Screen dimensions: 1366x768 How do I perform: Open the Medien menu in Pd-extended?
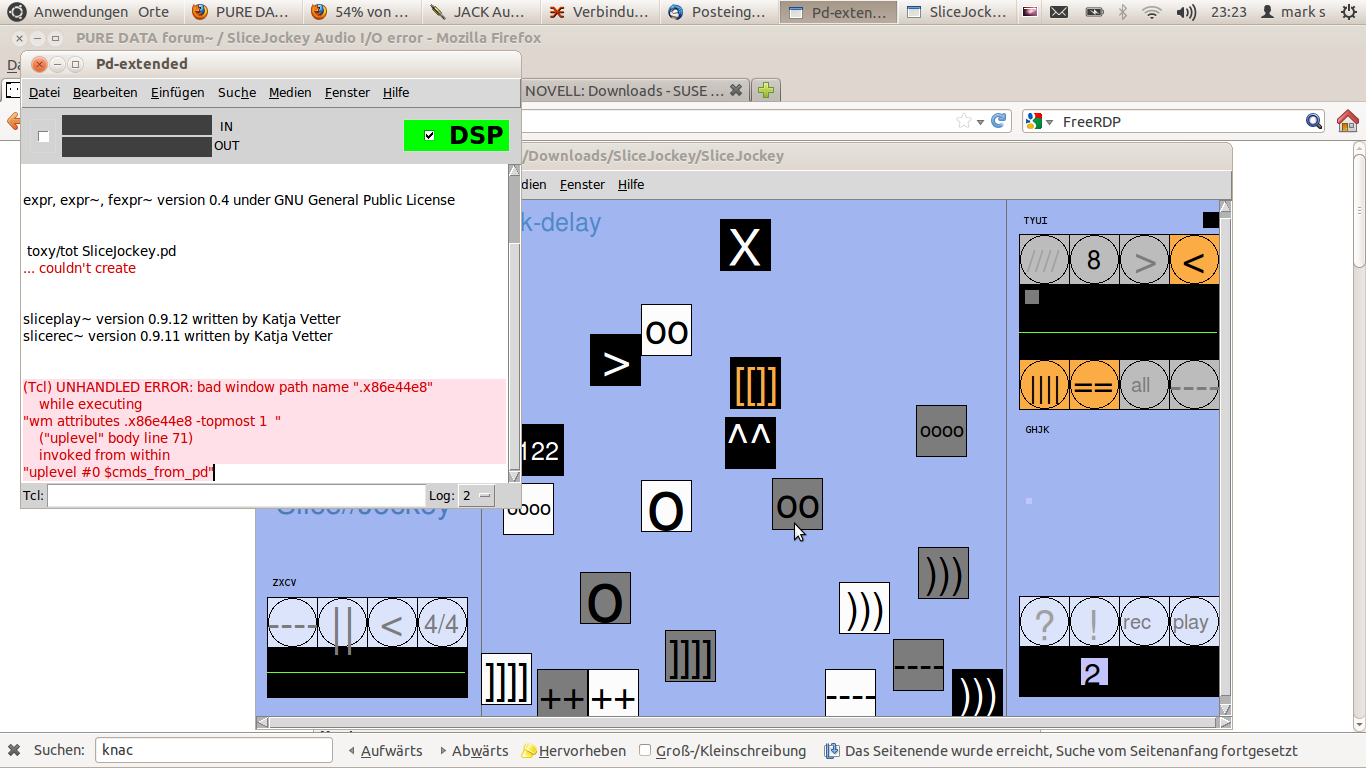[x=290, y=92]
